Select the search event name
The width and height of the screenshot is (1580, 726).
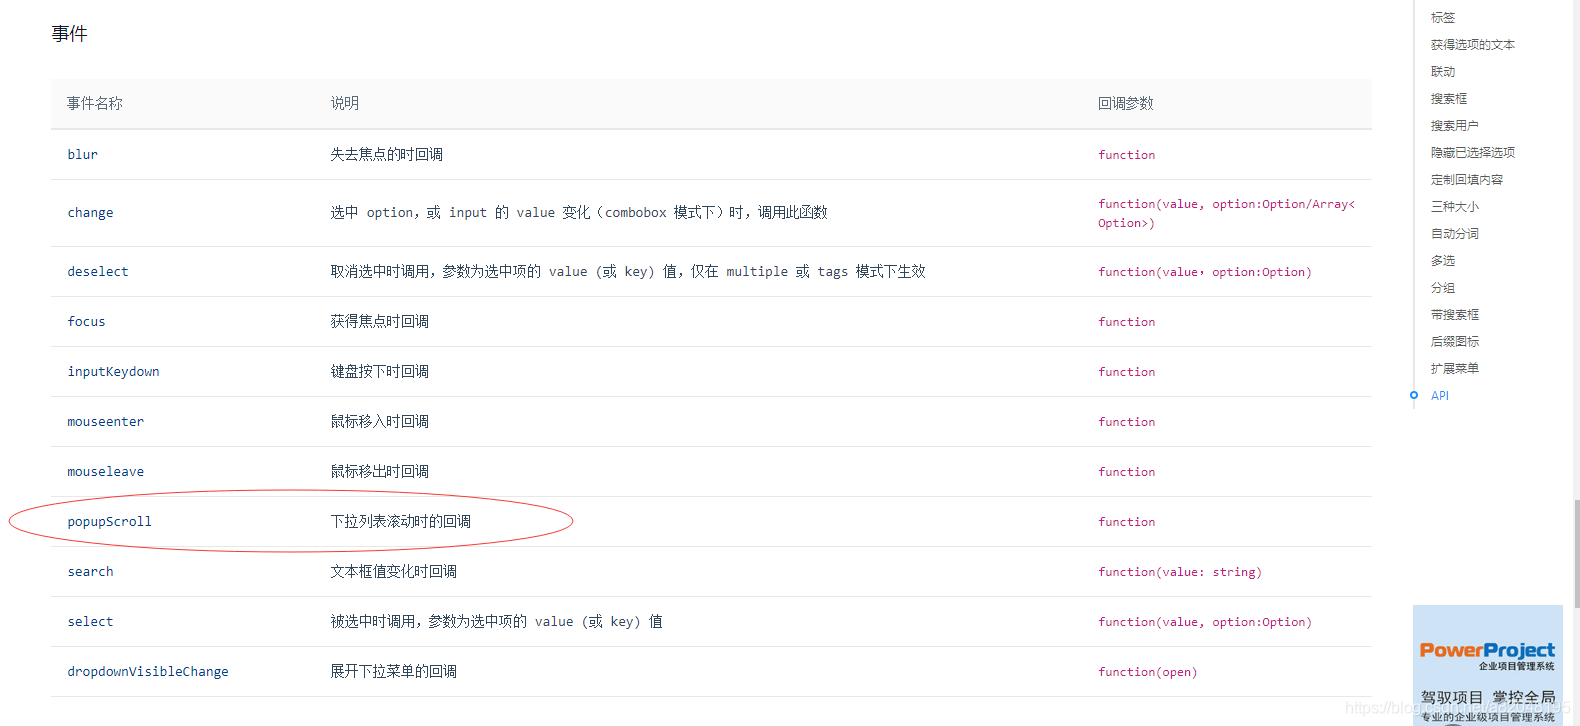(x=90, y=572)
